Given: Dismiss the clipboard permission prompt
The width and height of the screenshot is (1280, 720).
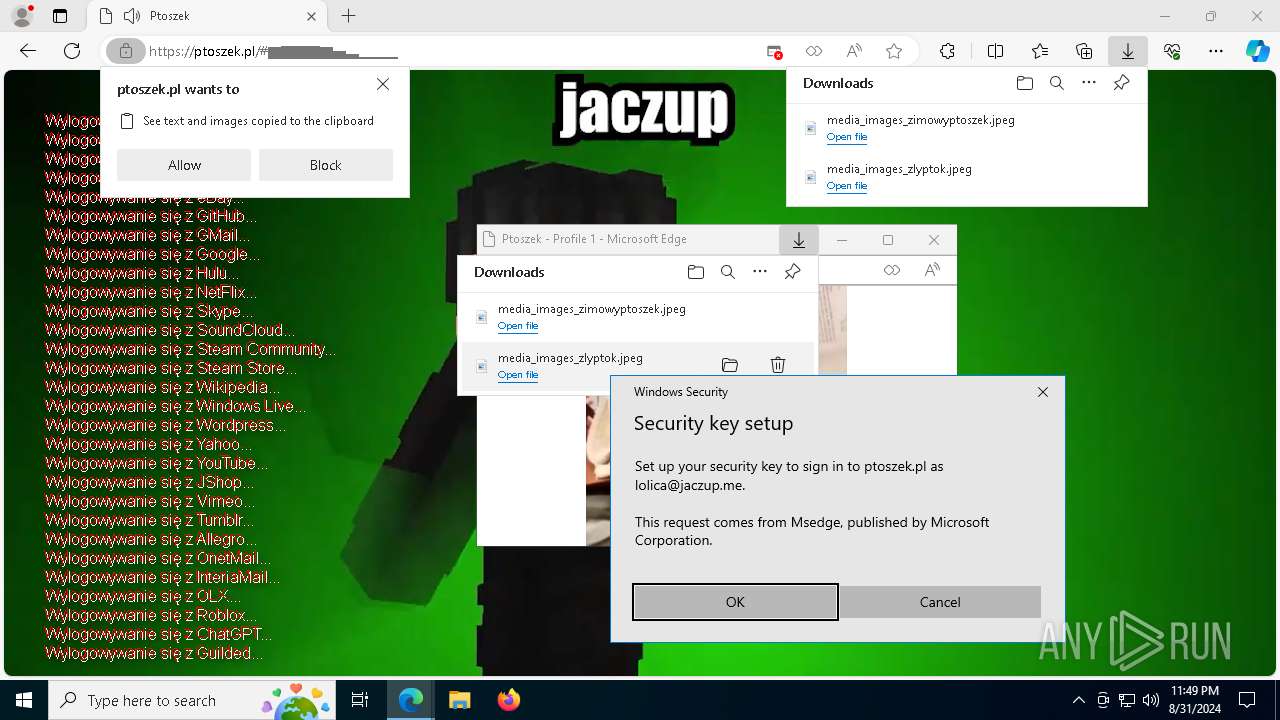Looking at the screenshot, I should point(383,85).
